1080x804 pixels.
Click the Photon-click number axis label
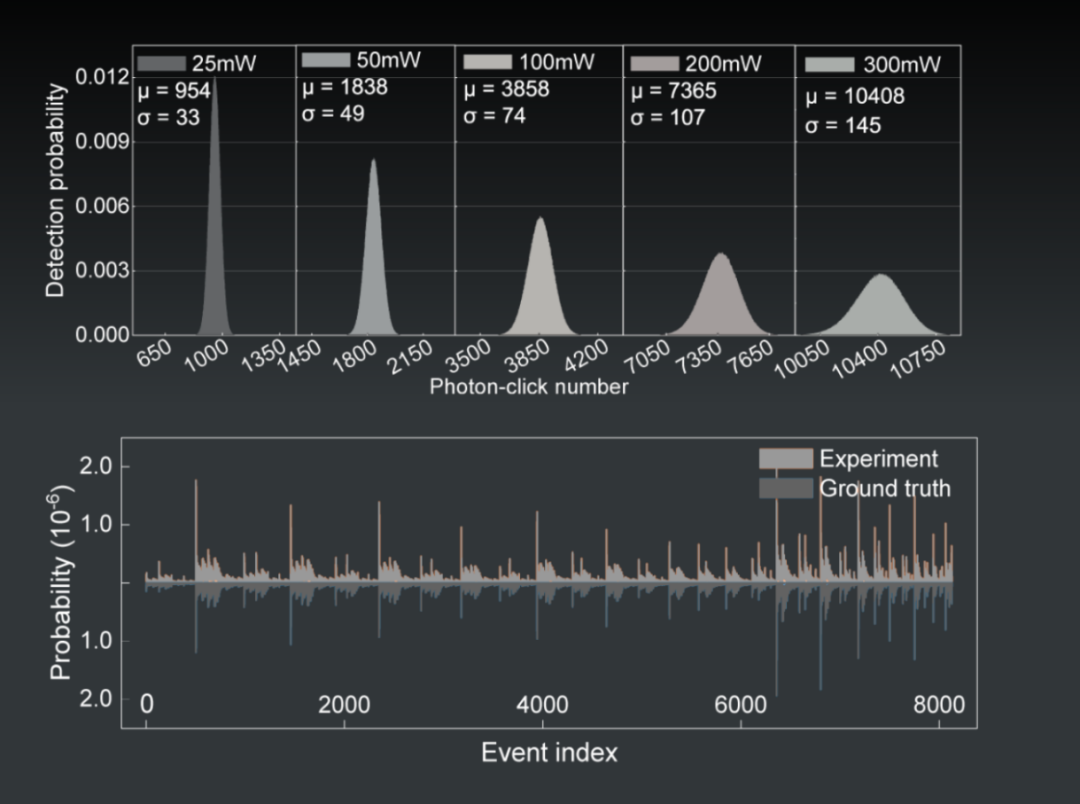pyautogui.click(x=529, y=386)
